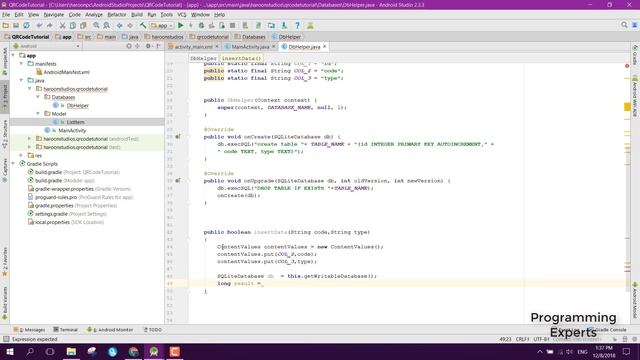Click the Save All toolbar icon
This screenshot has width=640, height=360.
click(16, 25)
